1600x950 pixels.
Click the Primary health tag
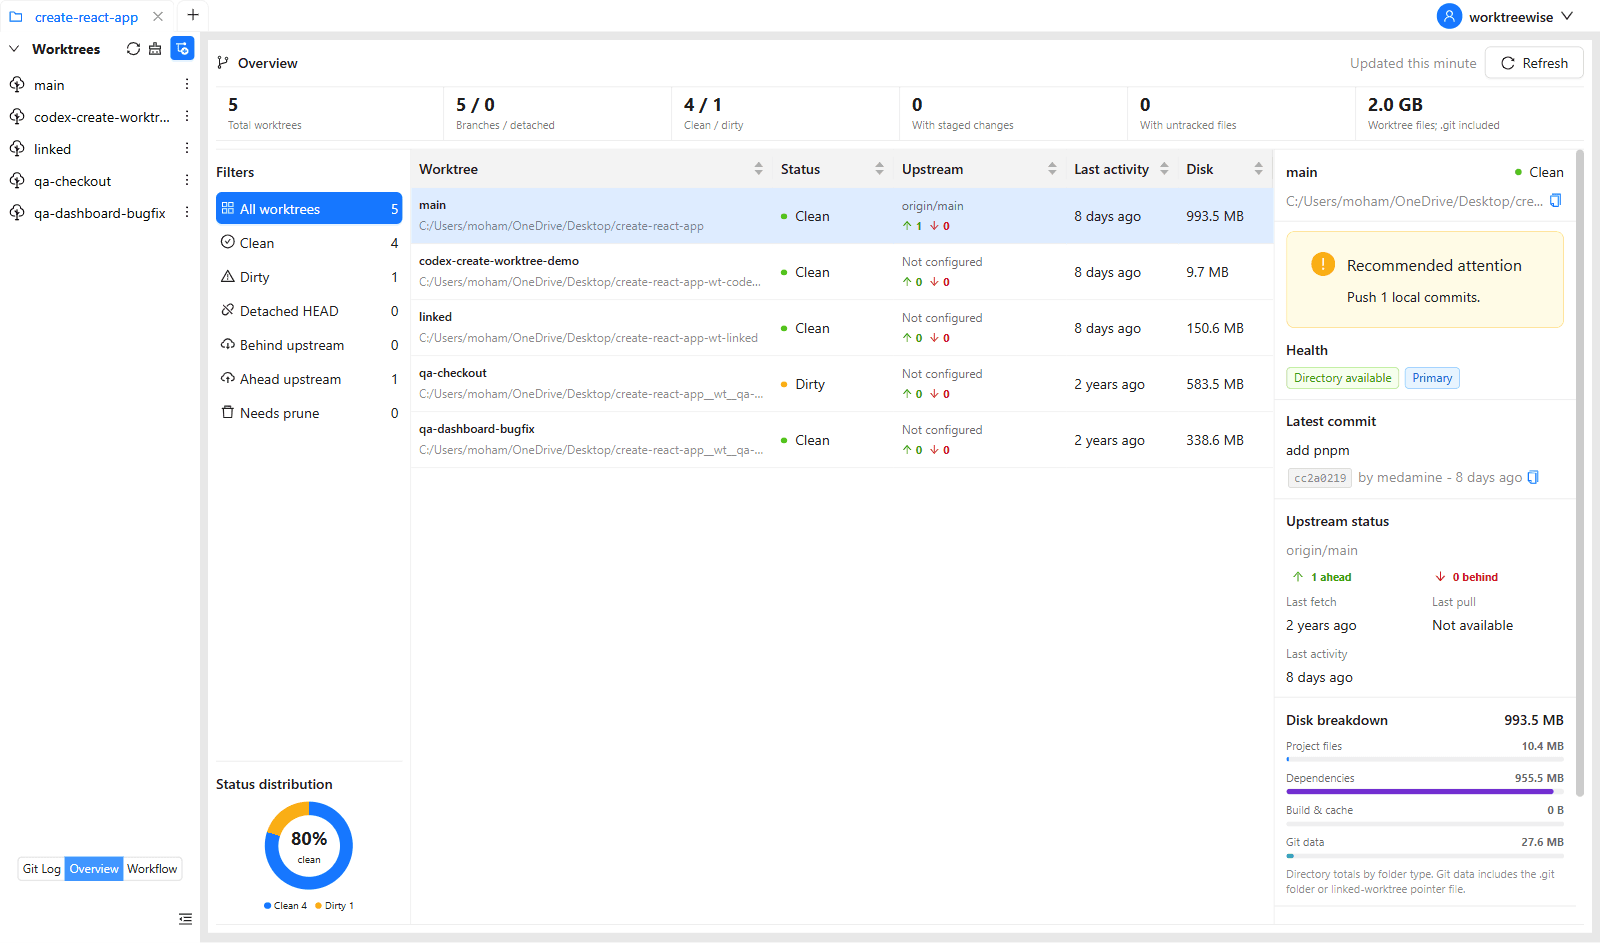click(x=1432, y=378)
